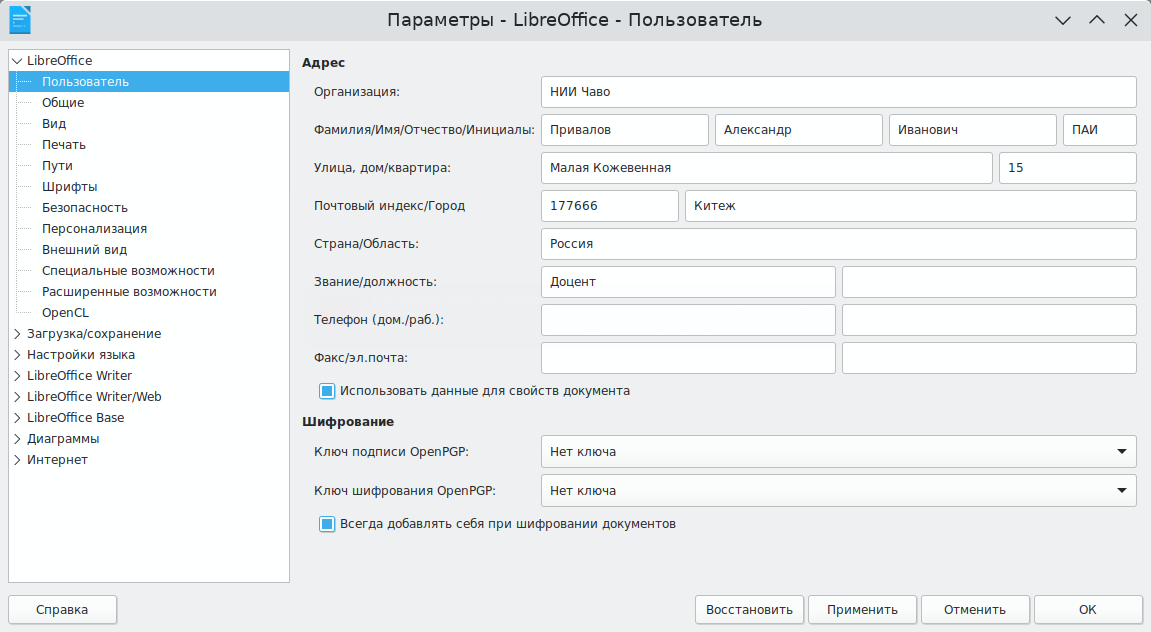
Task: Expand the Диаграммы node
Action: pos(17,439)
